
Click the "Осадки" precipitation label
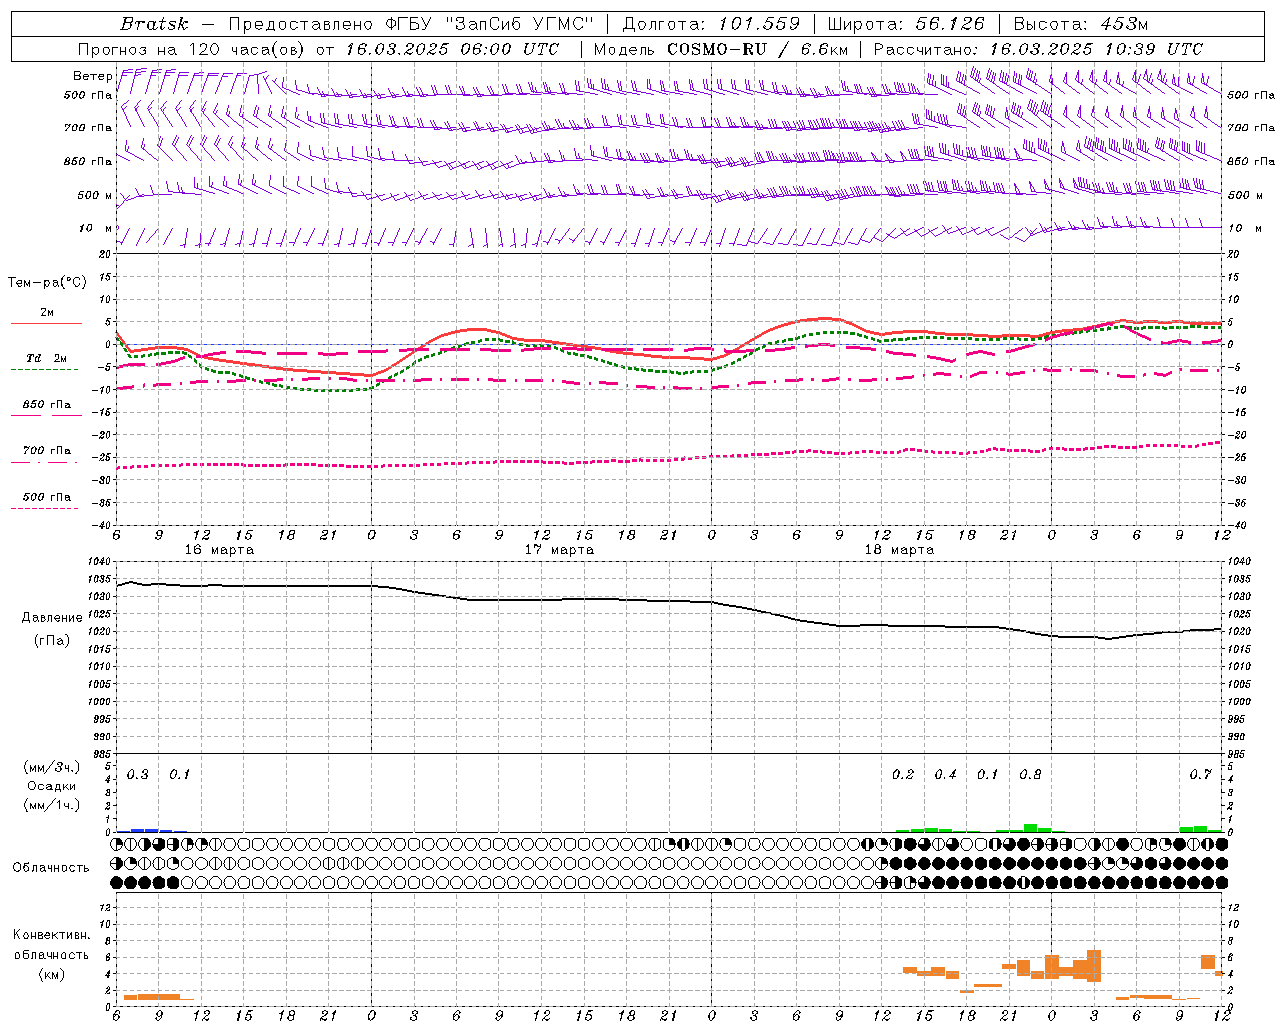click(x=52, y=786)
